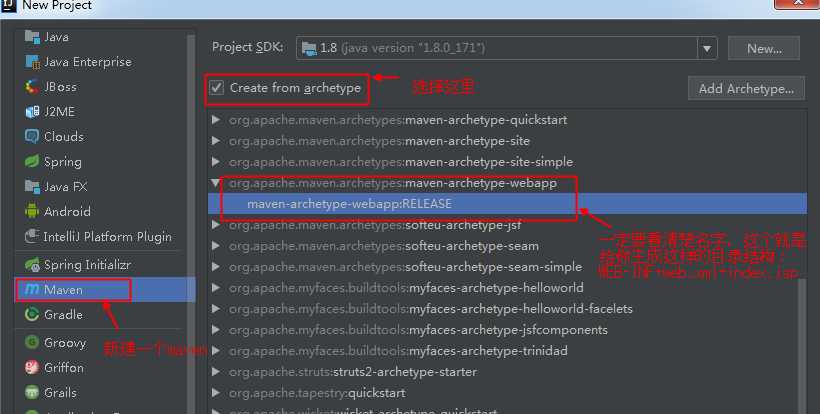The image size is (820, 414).
Task: Click the project type list scrollbar
Action: (x=191, y=225)
